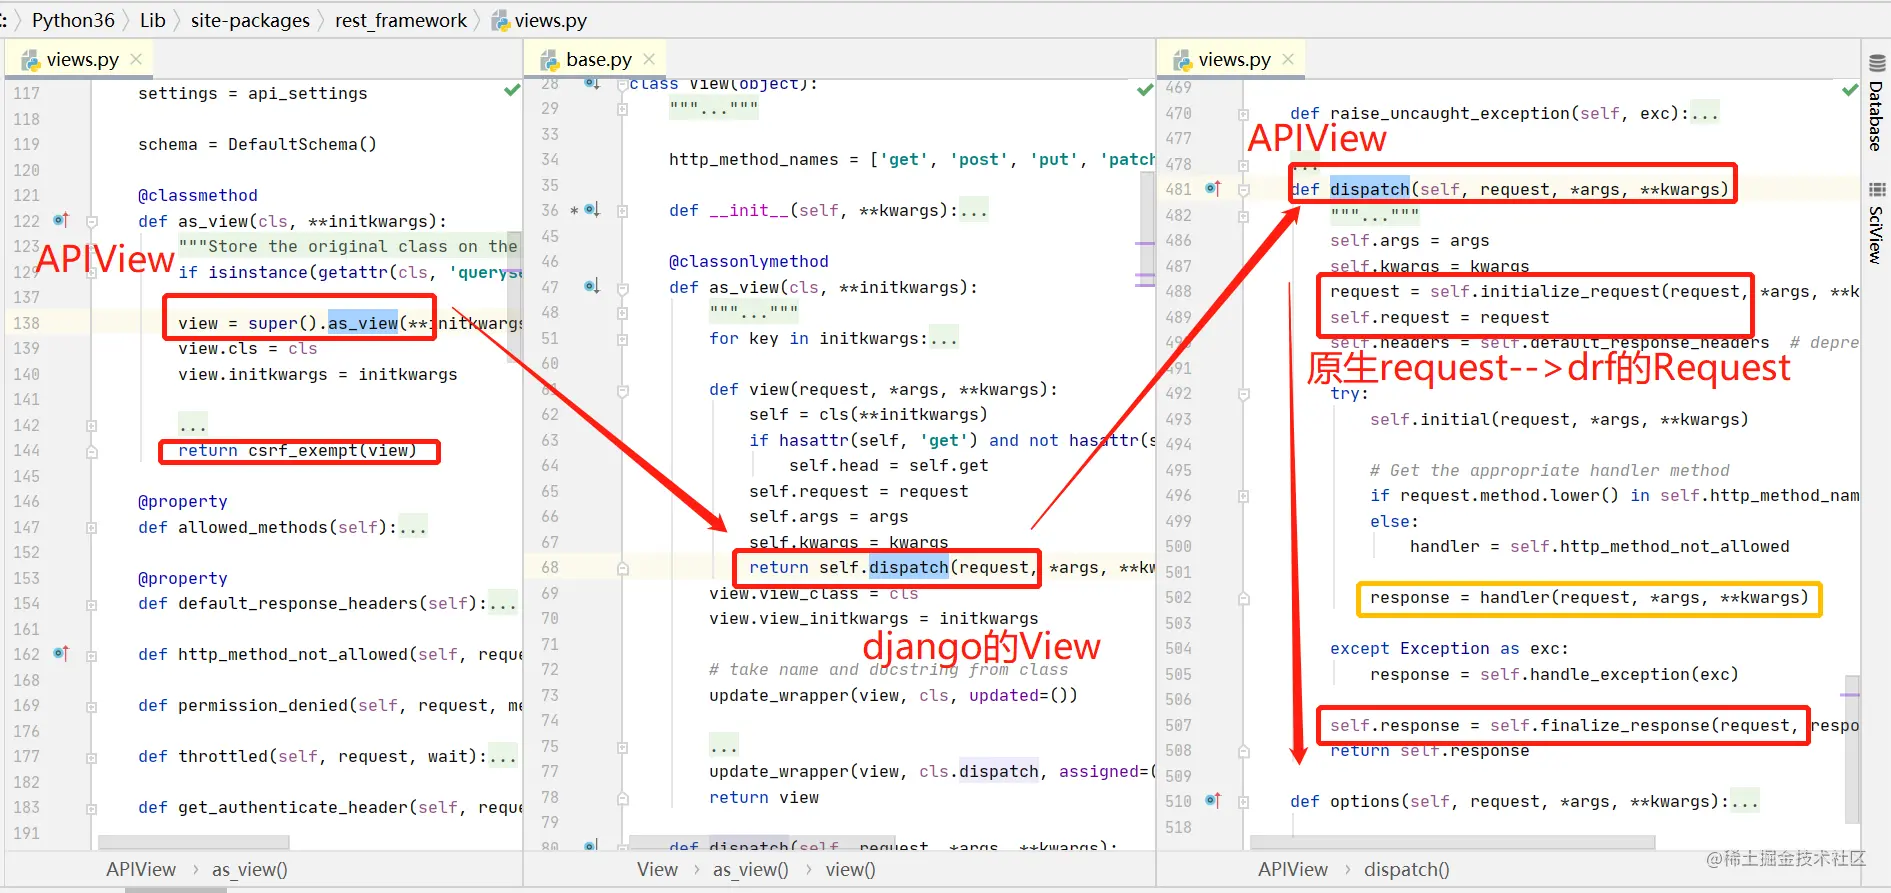The width and height of the screenshot is (1891, 893).
Task: Click as_view() in left bottom breadcrumb
Action: [x=250, y=870]
